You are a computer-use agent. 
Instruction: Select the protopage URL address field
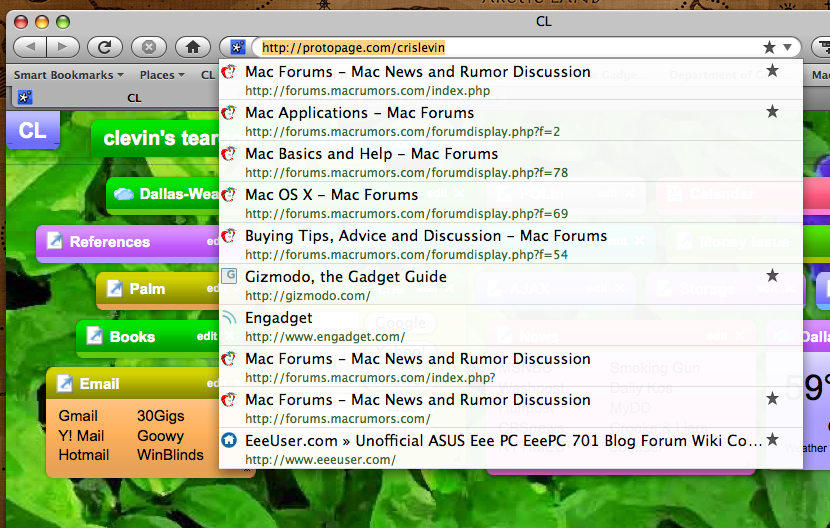coord(508,48)
